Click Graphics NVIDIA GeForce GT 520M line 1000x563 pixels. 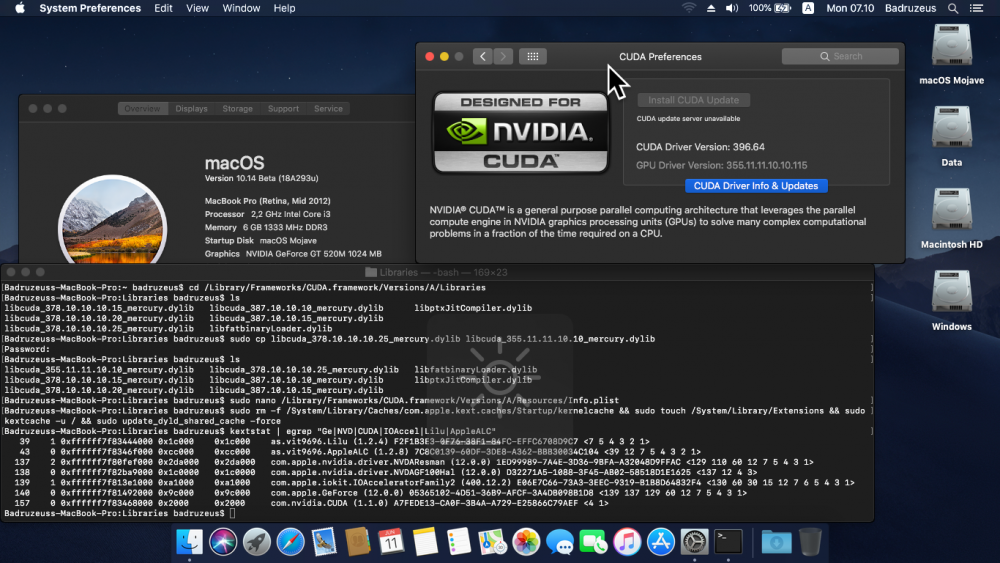click(293, 254)
